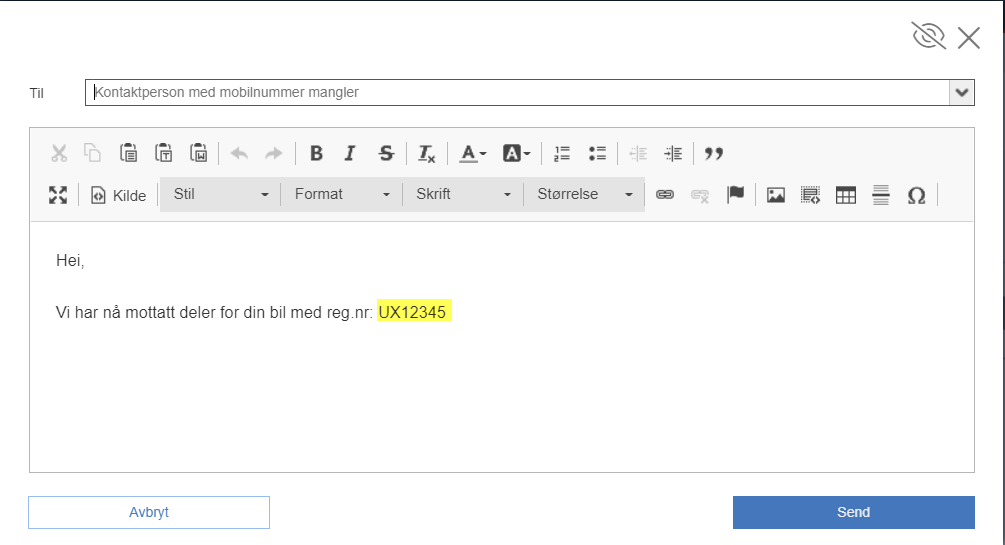Open the Størrelse size dropdown
The height and width of the screenshot is (545, 1005).
pyautogui.click(x=584, y=194)
